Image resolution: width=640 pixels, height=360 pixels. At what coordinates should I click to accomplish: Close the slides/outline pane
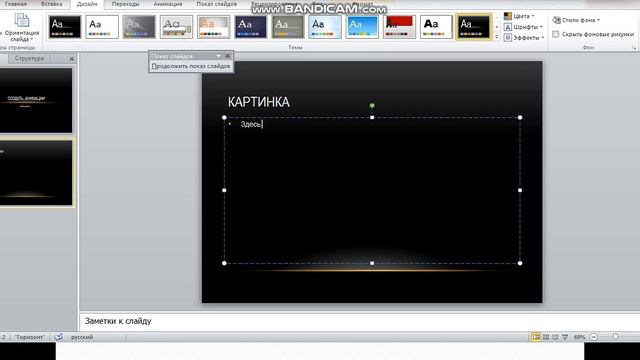(x=71, y=59)
